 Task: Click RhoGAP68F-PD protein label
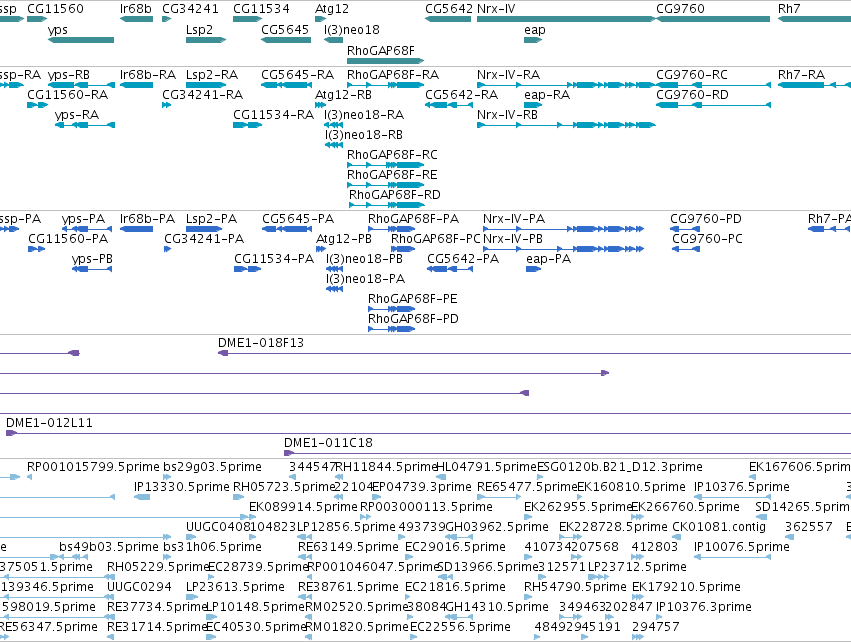point(413,319)
